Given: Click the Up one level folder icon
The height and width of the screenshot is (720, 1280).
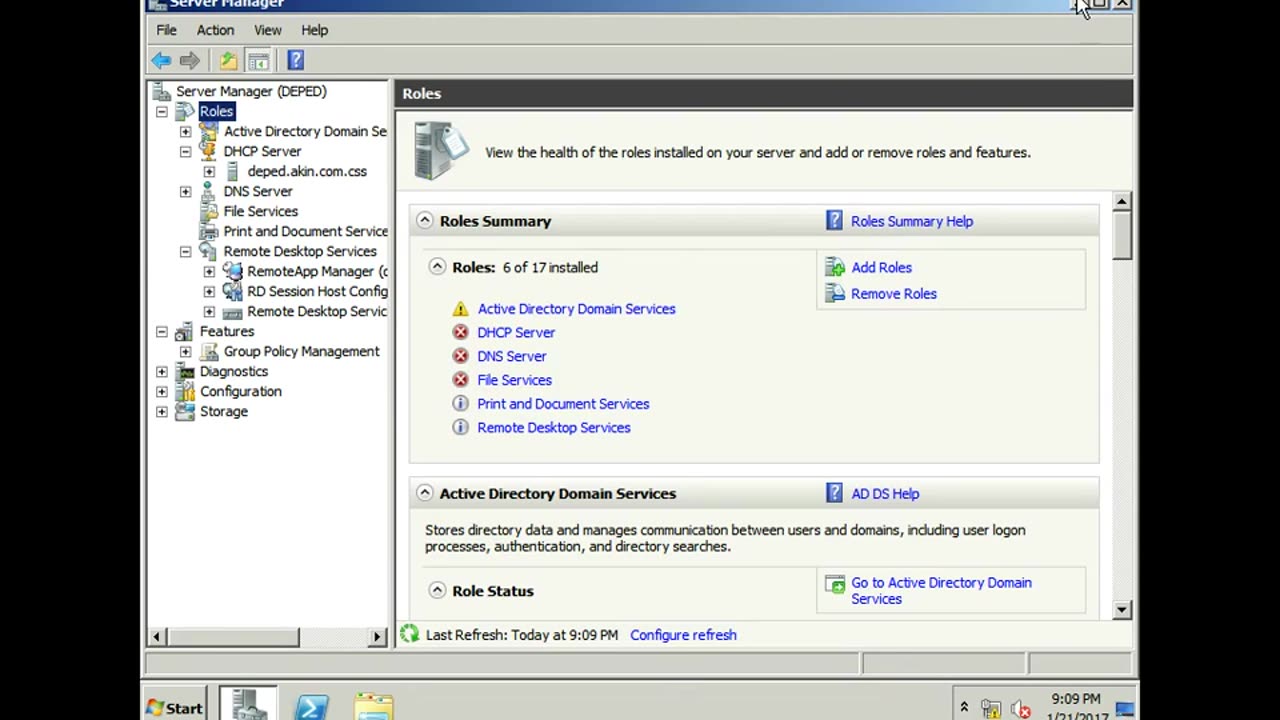Looking at the screenshot, I should tap(229, 61).
